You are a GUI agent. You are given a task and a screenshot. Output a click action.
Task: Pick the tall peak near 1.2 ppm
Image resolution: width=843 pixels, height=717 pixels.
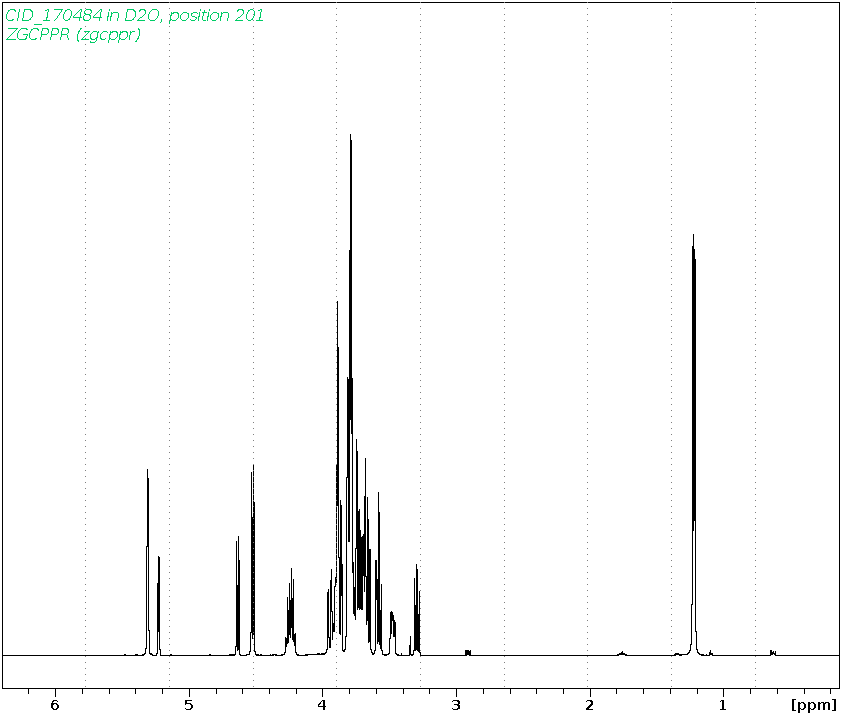[694, 445]
